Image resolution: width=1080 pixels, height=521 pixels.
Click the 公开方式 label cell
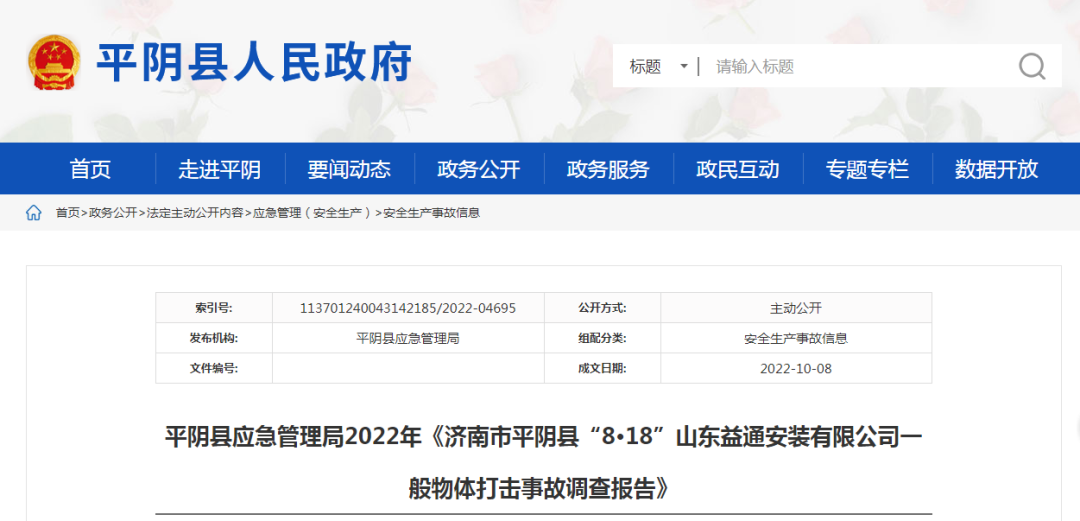pyautogui.click(x=603, y=308)
